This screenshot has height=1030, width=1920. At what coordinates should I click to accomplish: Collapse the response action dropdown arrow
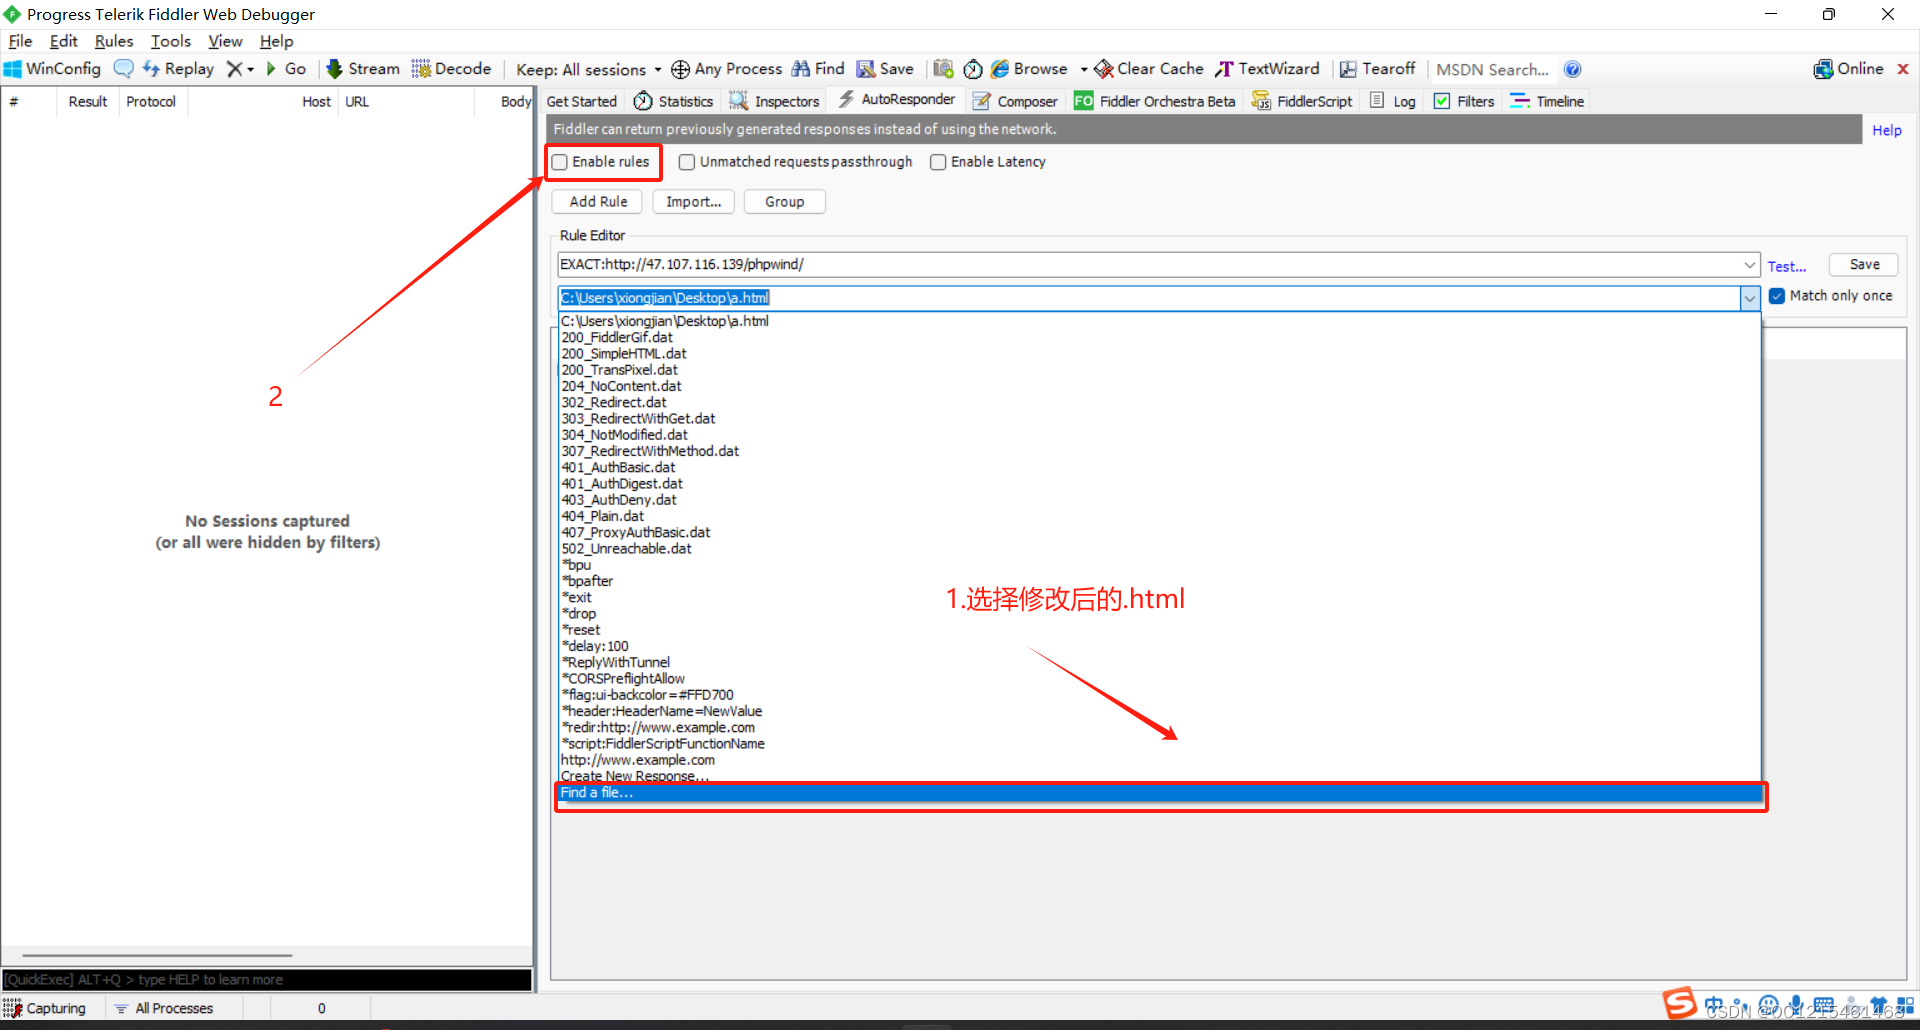pos(1750,298)
